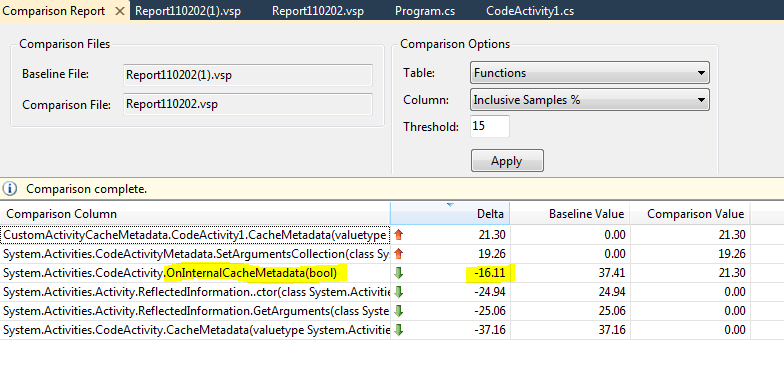
Task: Switch to the Report110202(1).vsp tab
Action: pos(188,11)
